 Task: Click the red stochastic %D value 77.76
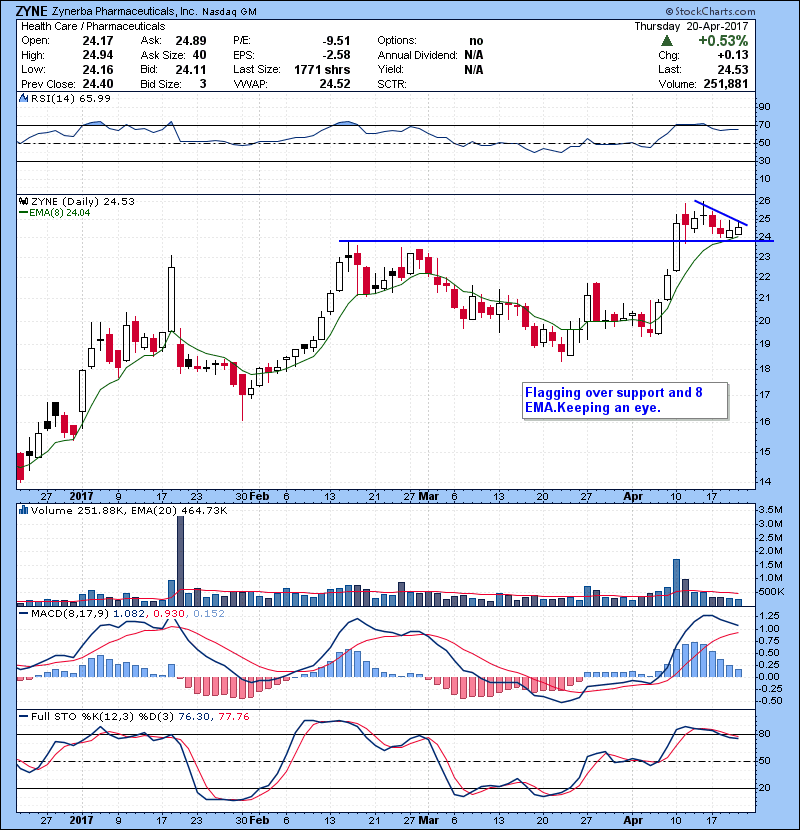point(233,717)
